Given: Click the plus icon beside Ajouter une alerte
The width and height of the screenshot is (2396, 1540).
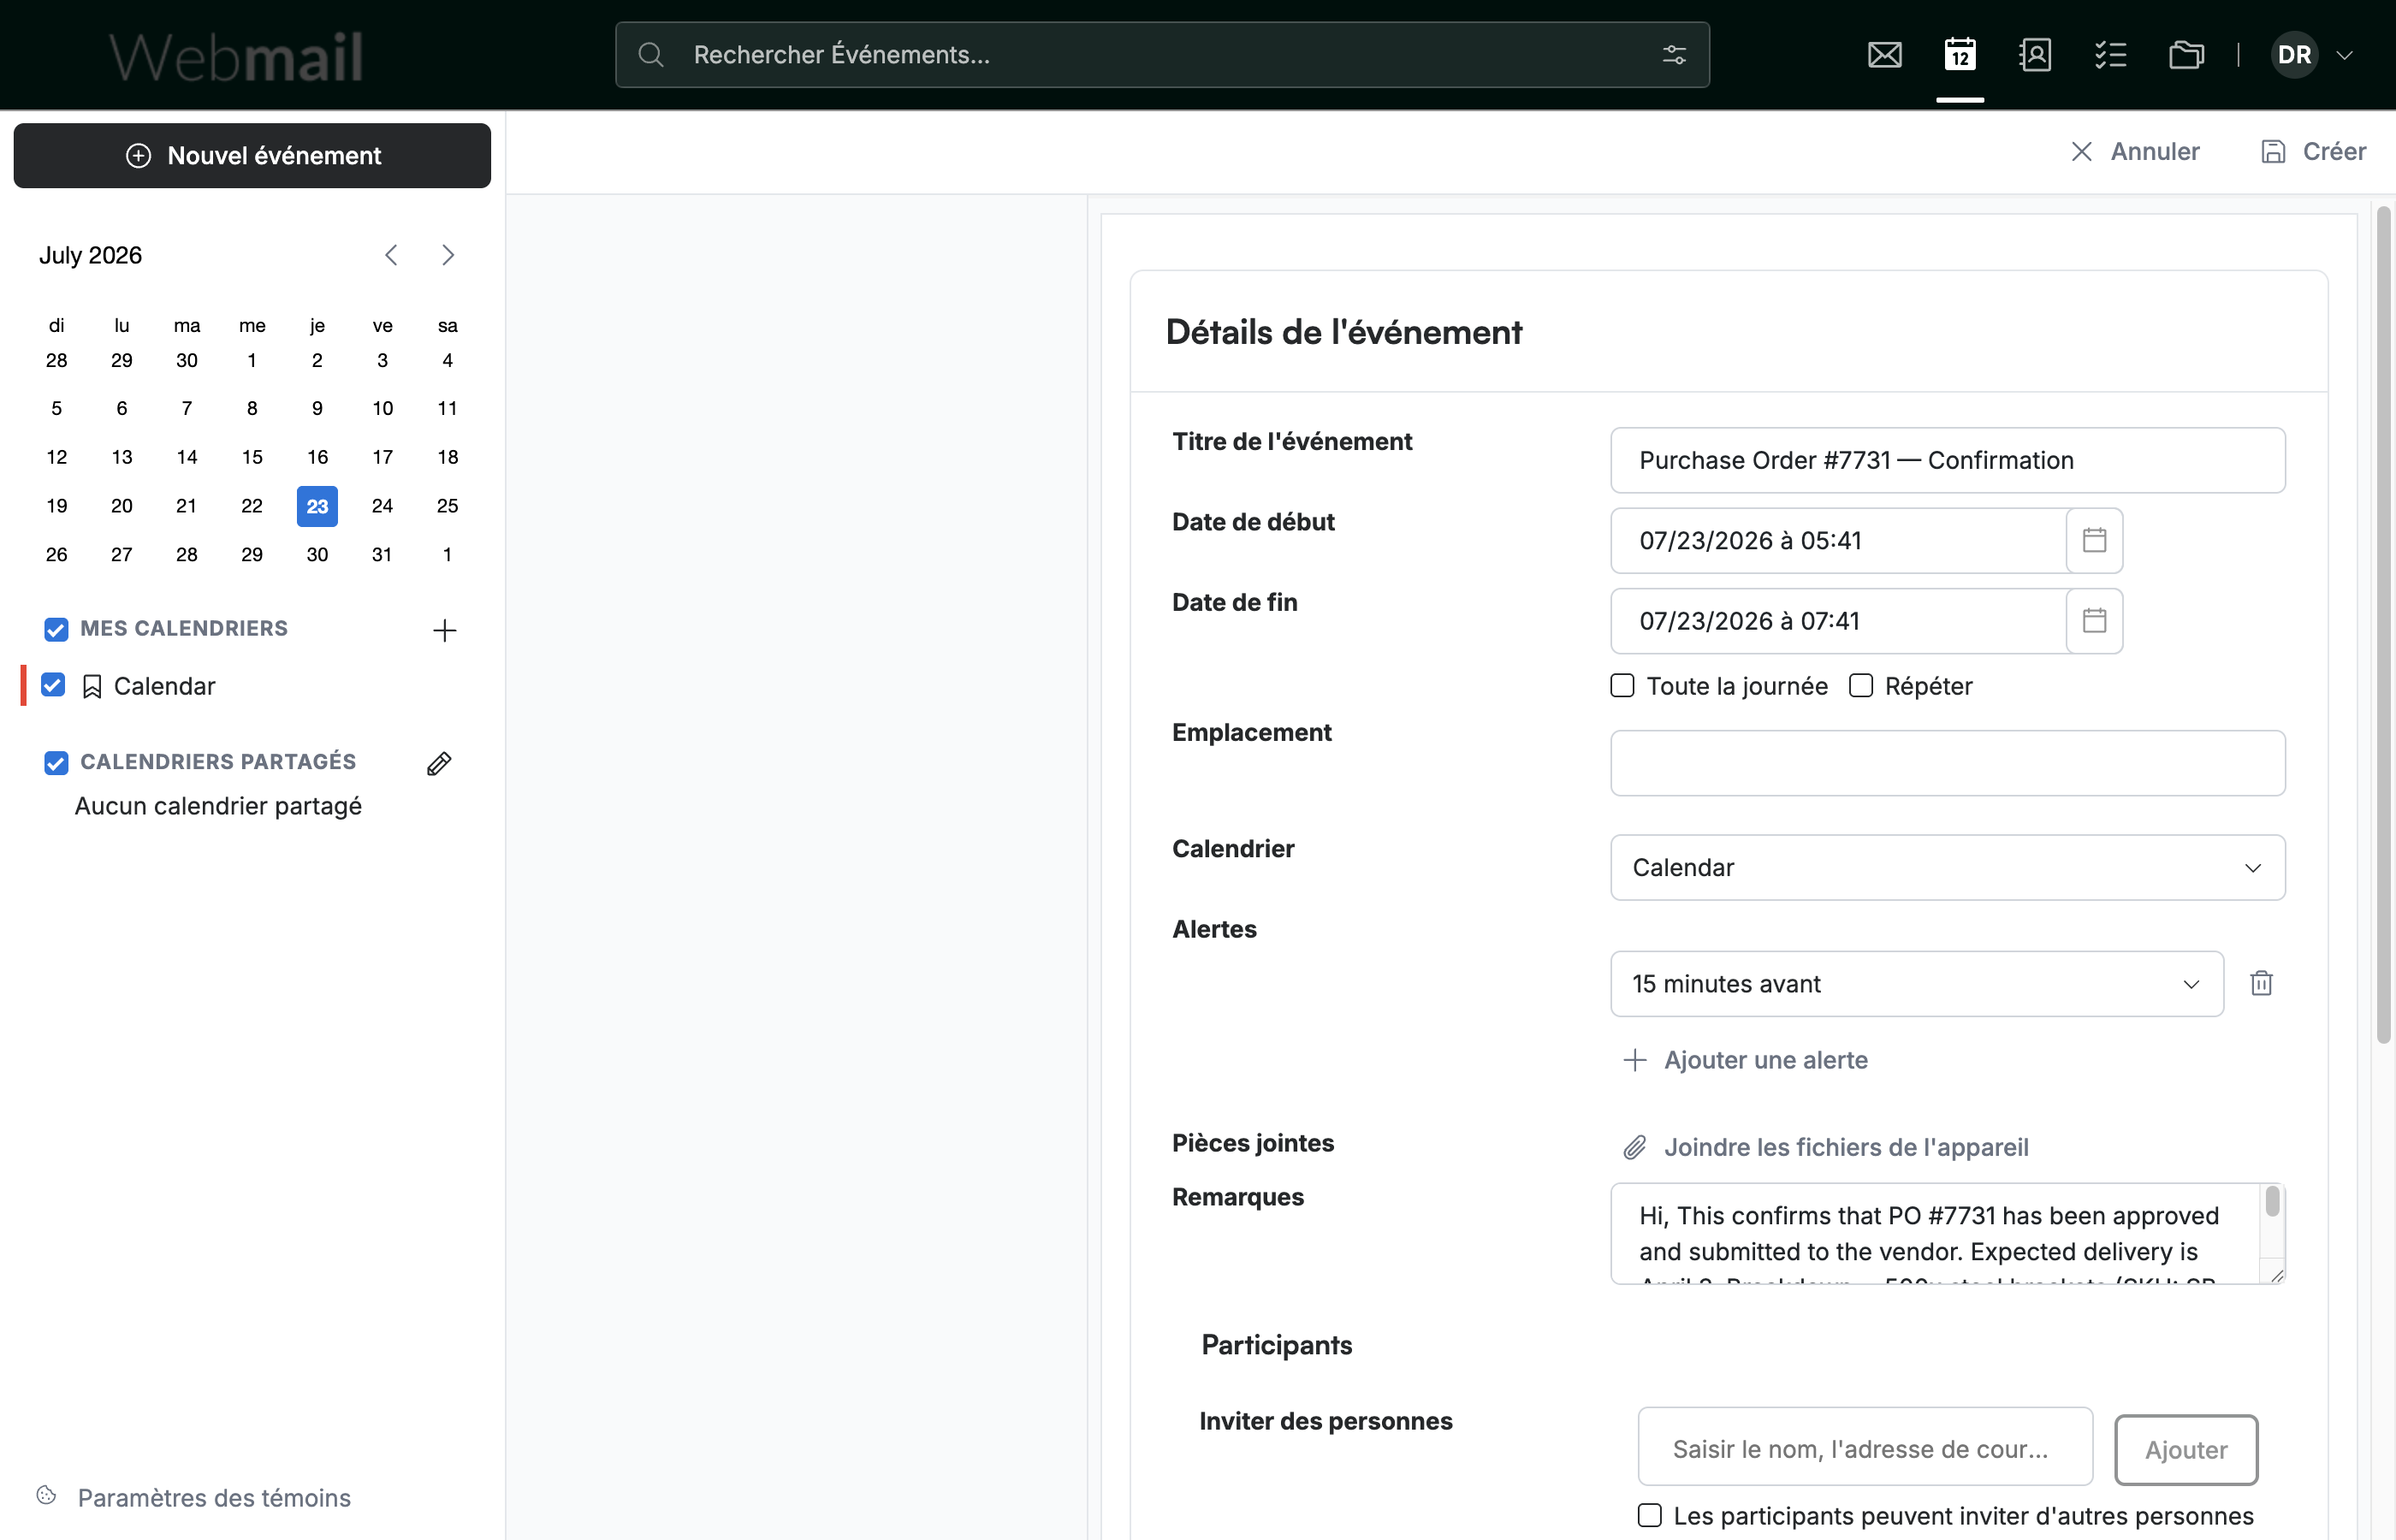Looking at the screenshot, I should [x=1634, y=1060].
